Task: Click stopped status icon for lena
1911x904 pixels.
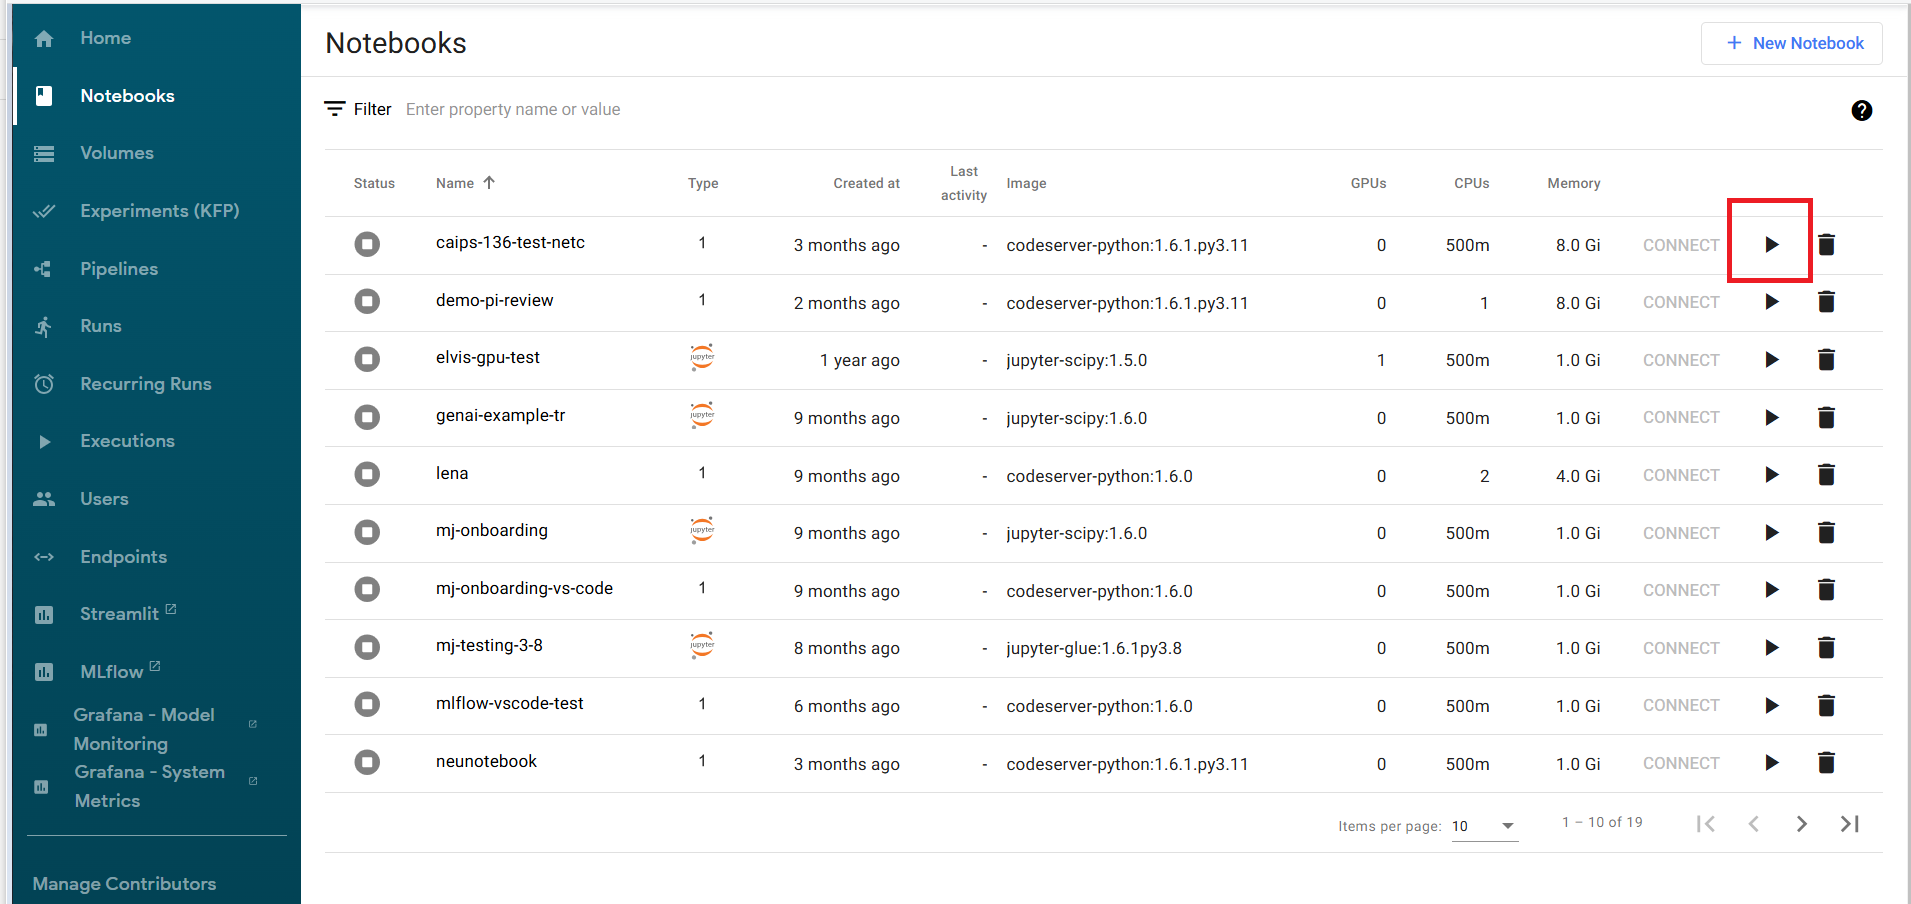Action: coord(367,474)
